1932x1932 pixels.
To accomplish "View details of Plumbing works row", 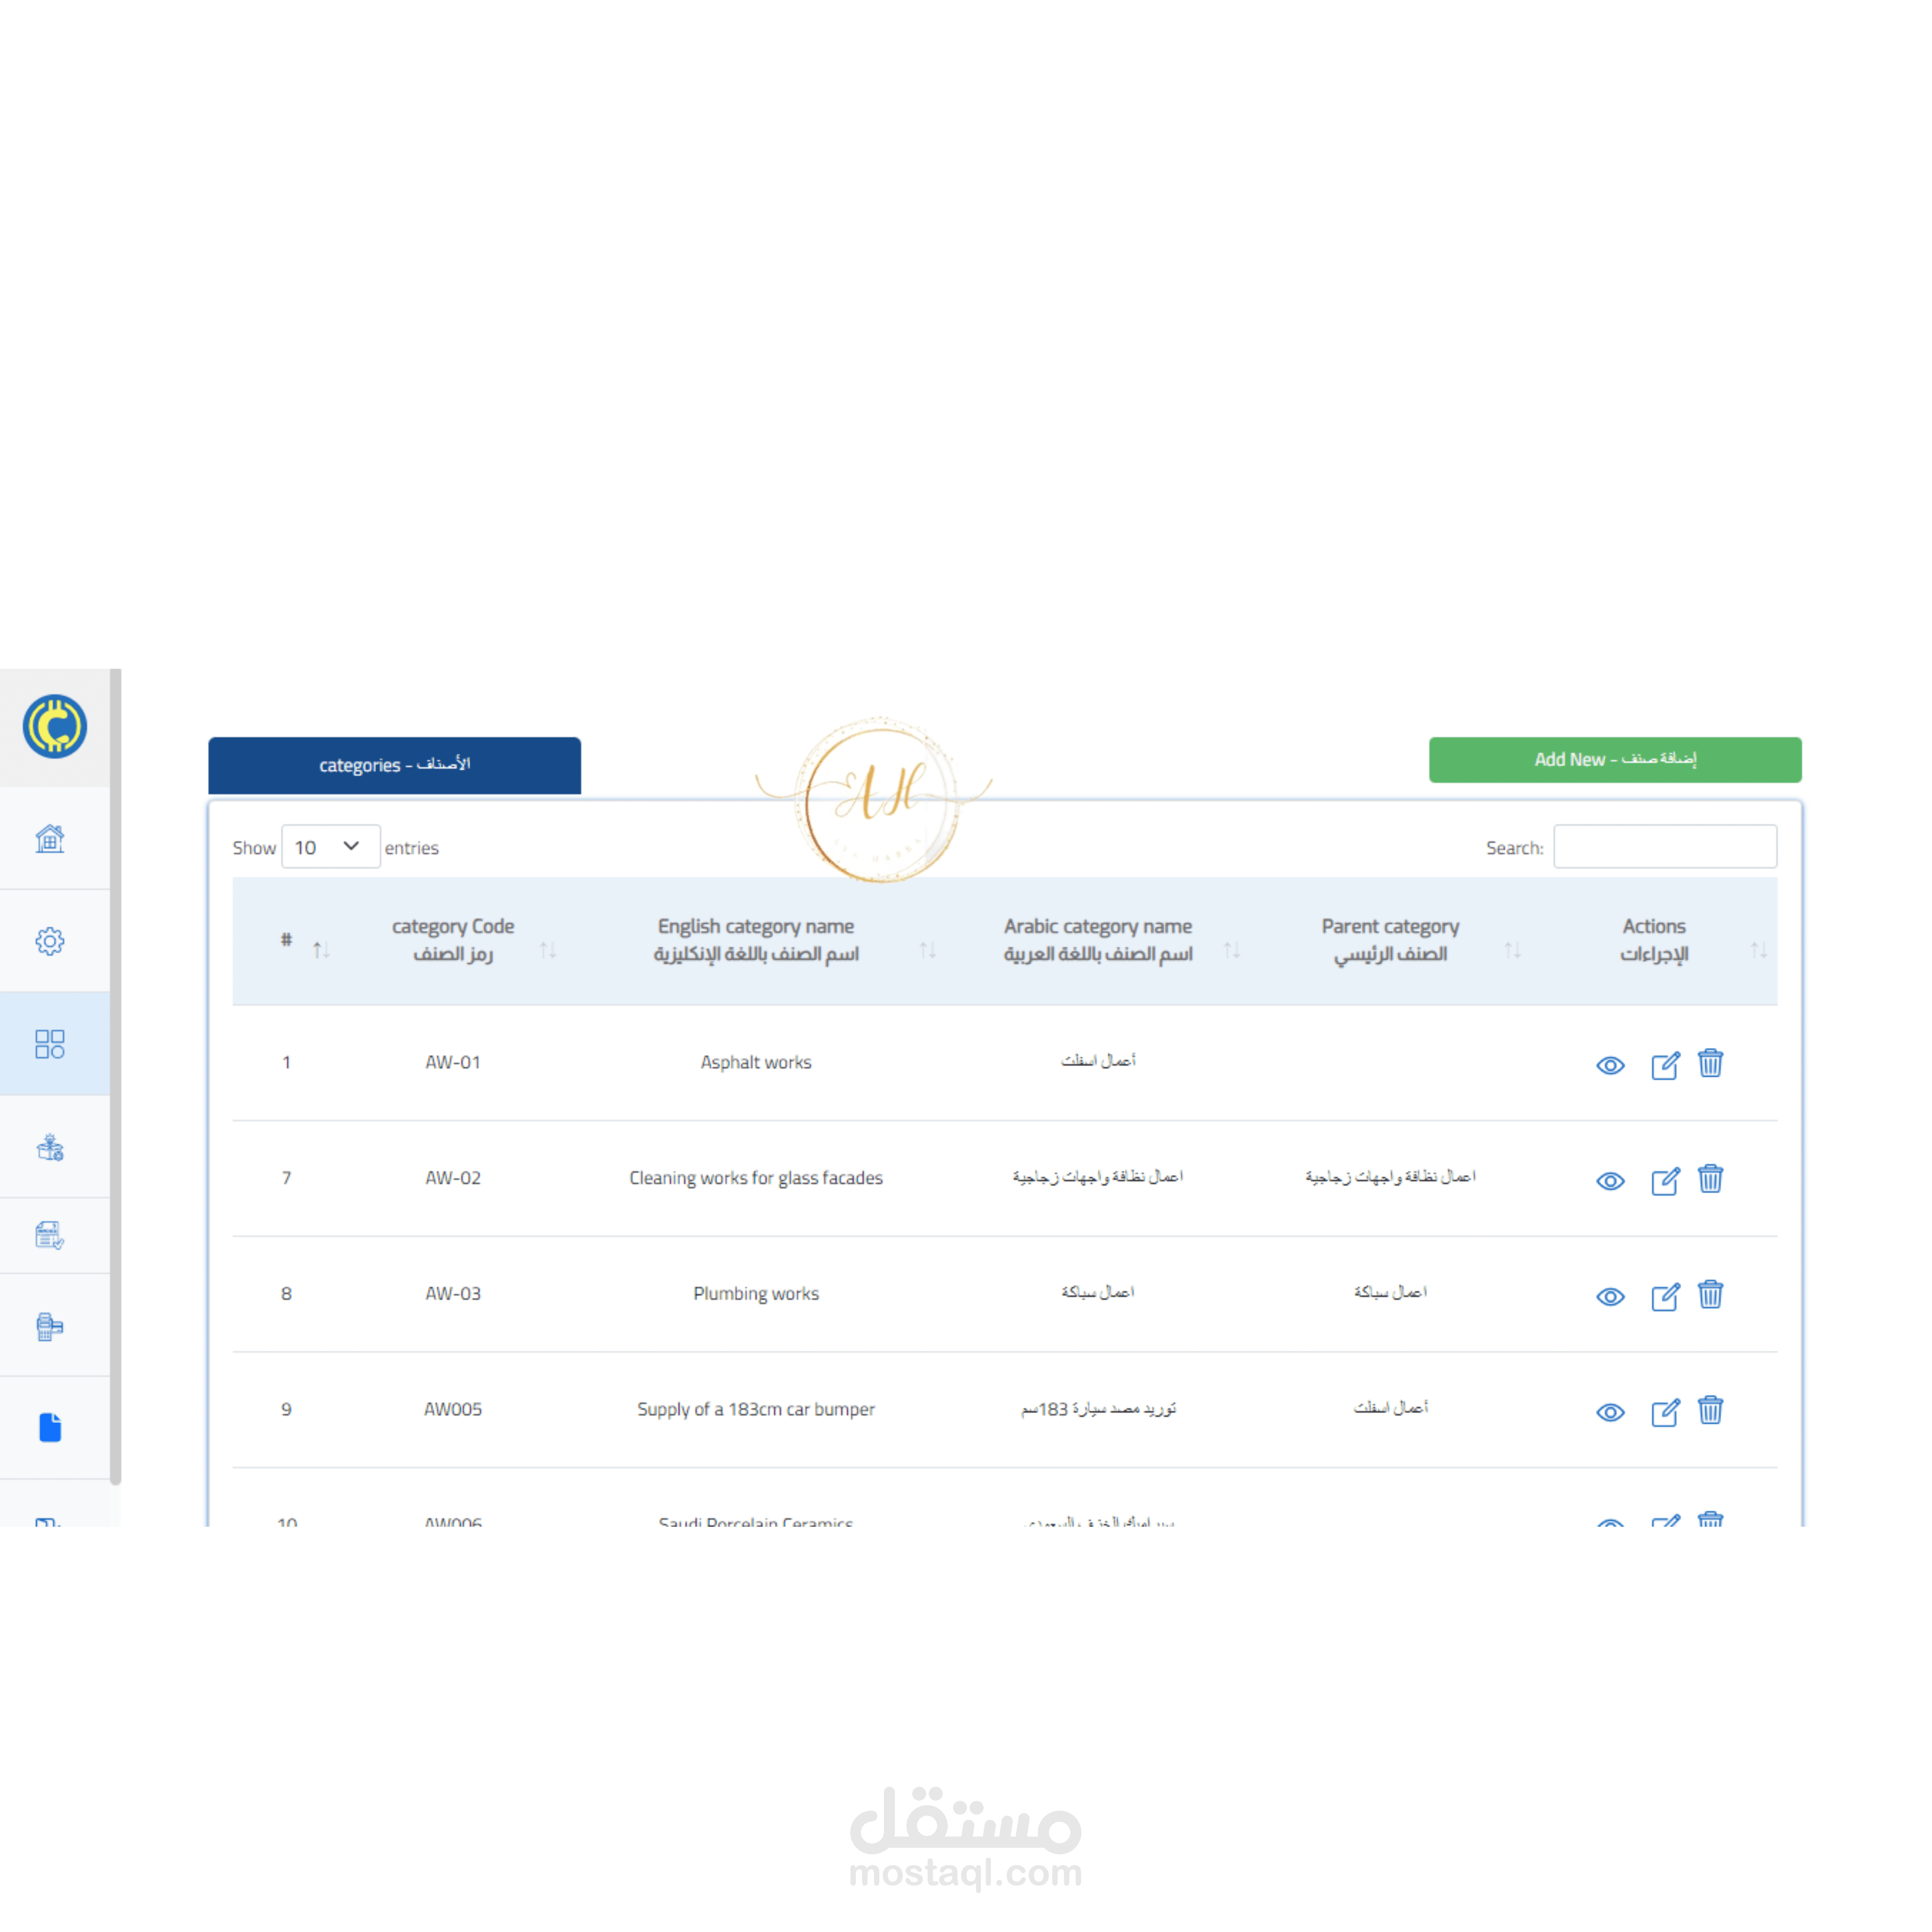I will click(x=1610, y=1297).
